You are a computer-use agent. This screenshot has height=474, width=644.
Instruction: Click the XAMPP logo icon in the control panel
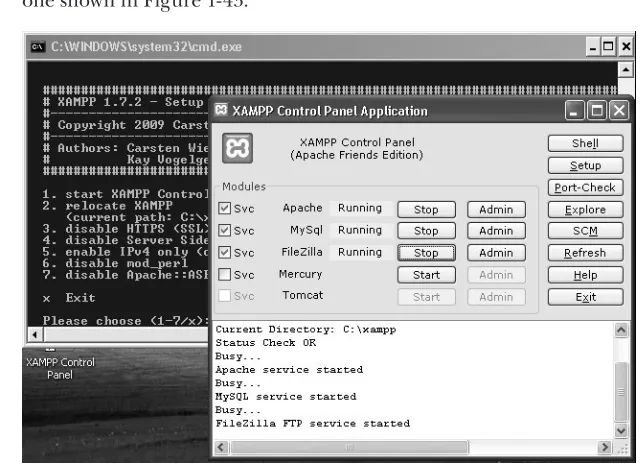[x=237, y=148]
